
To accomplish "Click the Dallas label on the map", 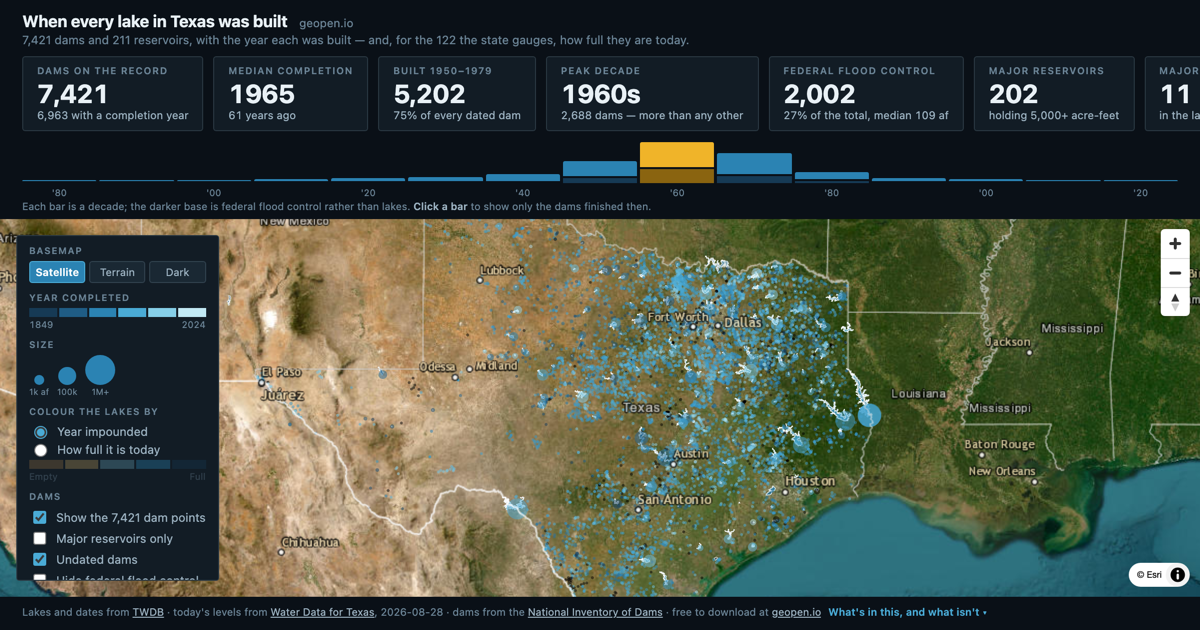I will click(743, 323).
